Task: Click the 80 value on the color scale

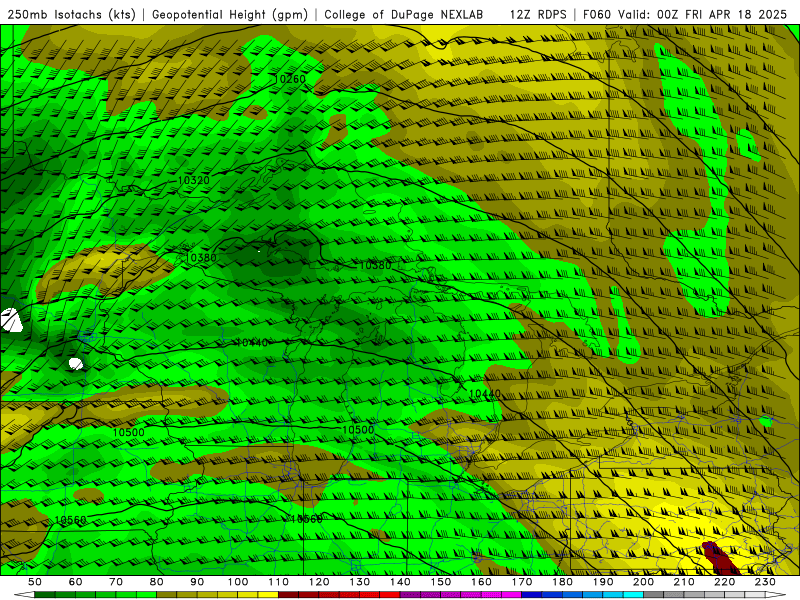Action: (156, 582)
